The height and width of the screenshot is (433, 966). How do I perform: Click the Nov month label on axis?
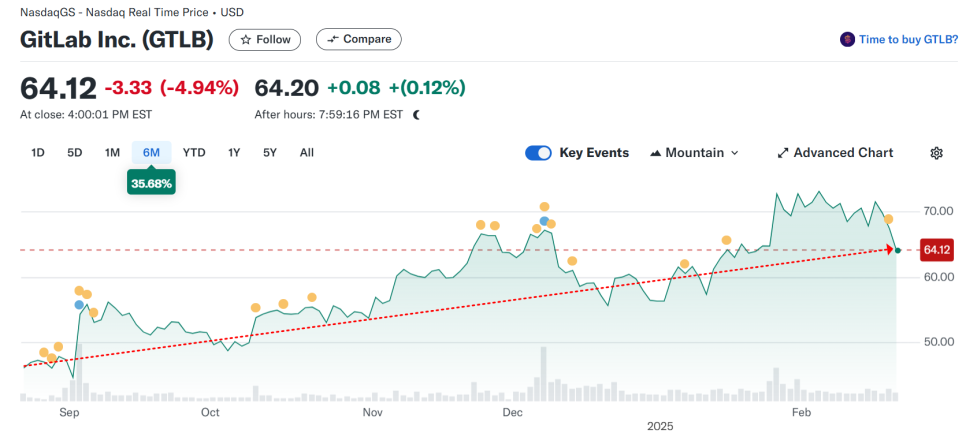[x=373, y=412]
